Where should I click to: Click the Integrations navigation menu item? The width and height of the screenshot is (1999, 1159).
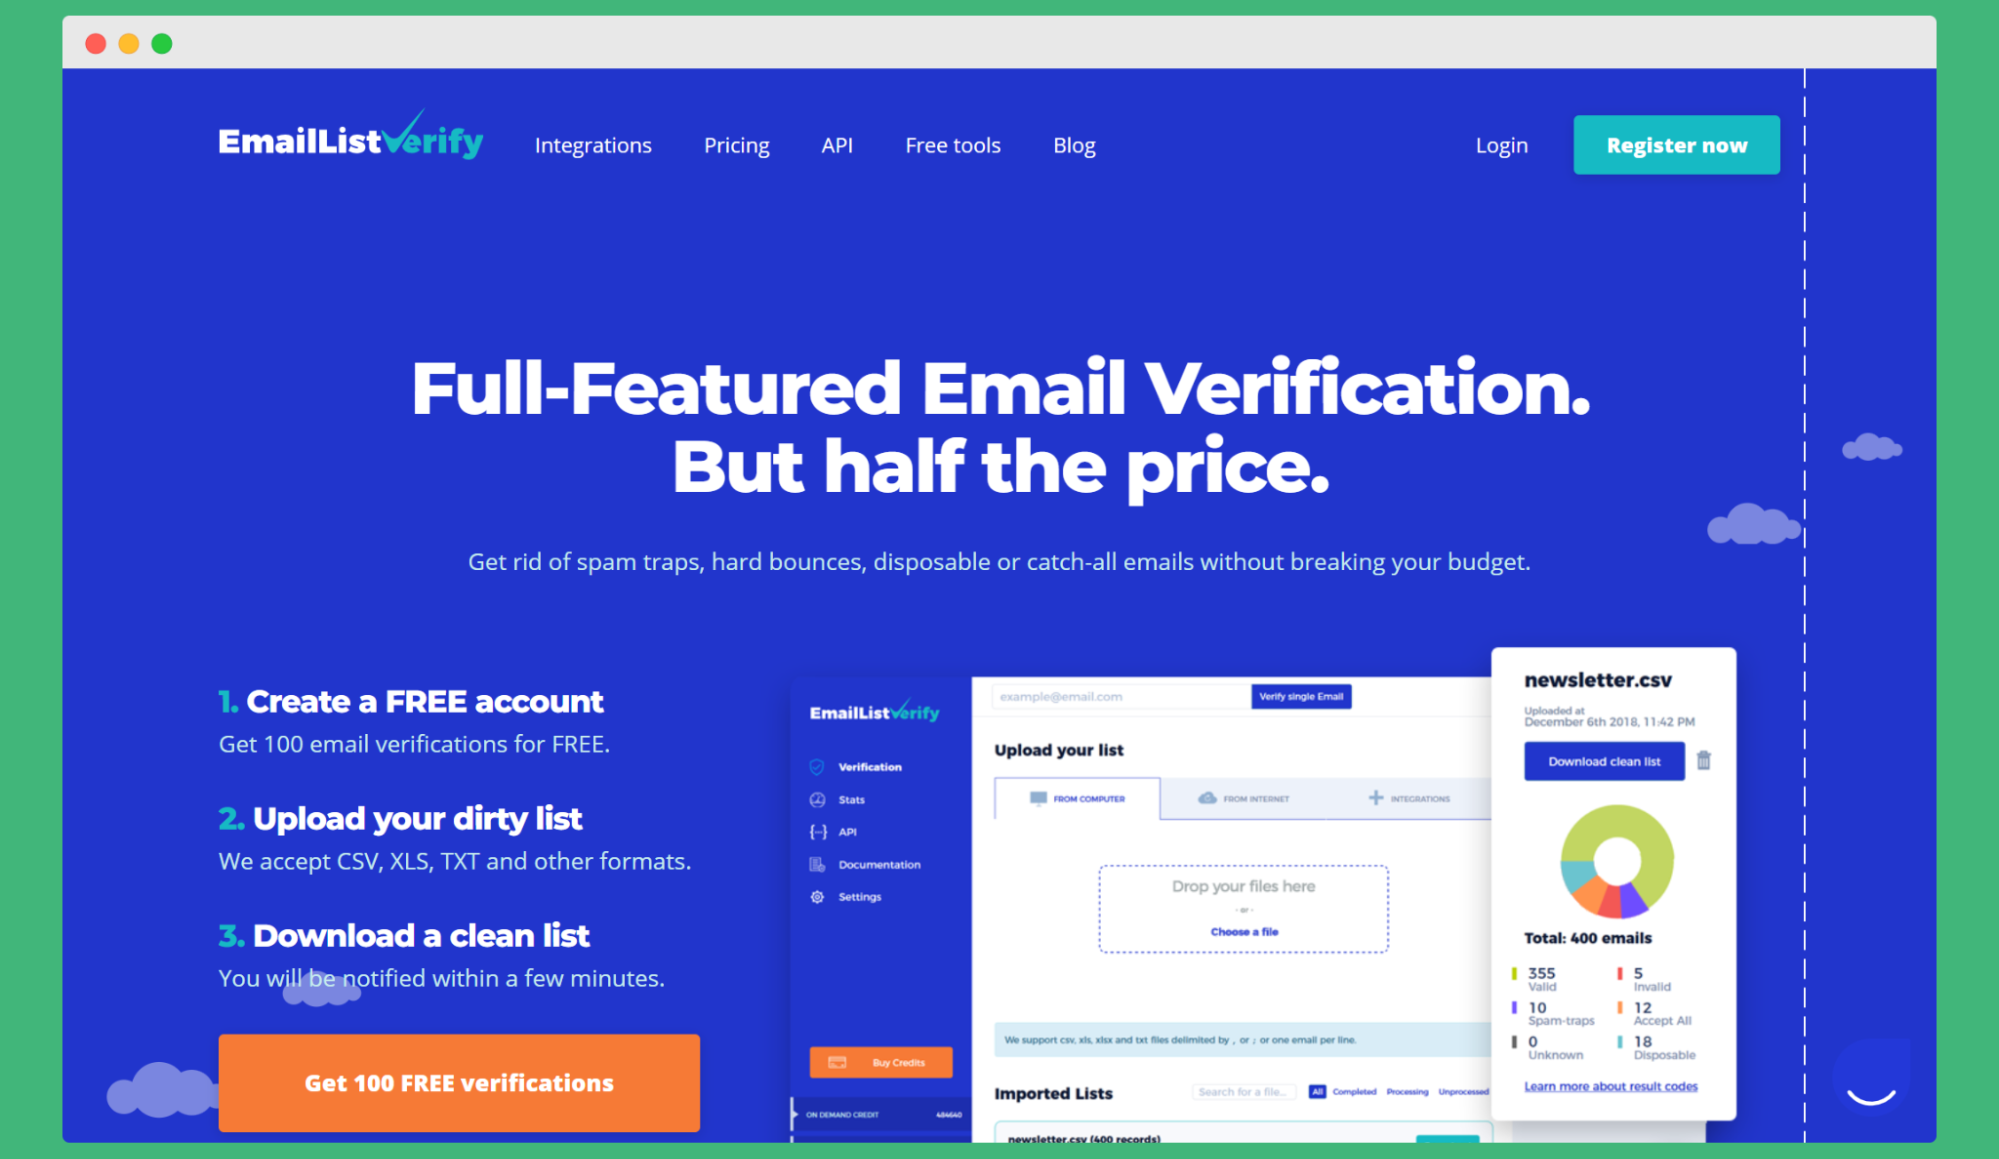pos(595,145)
